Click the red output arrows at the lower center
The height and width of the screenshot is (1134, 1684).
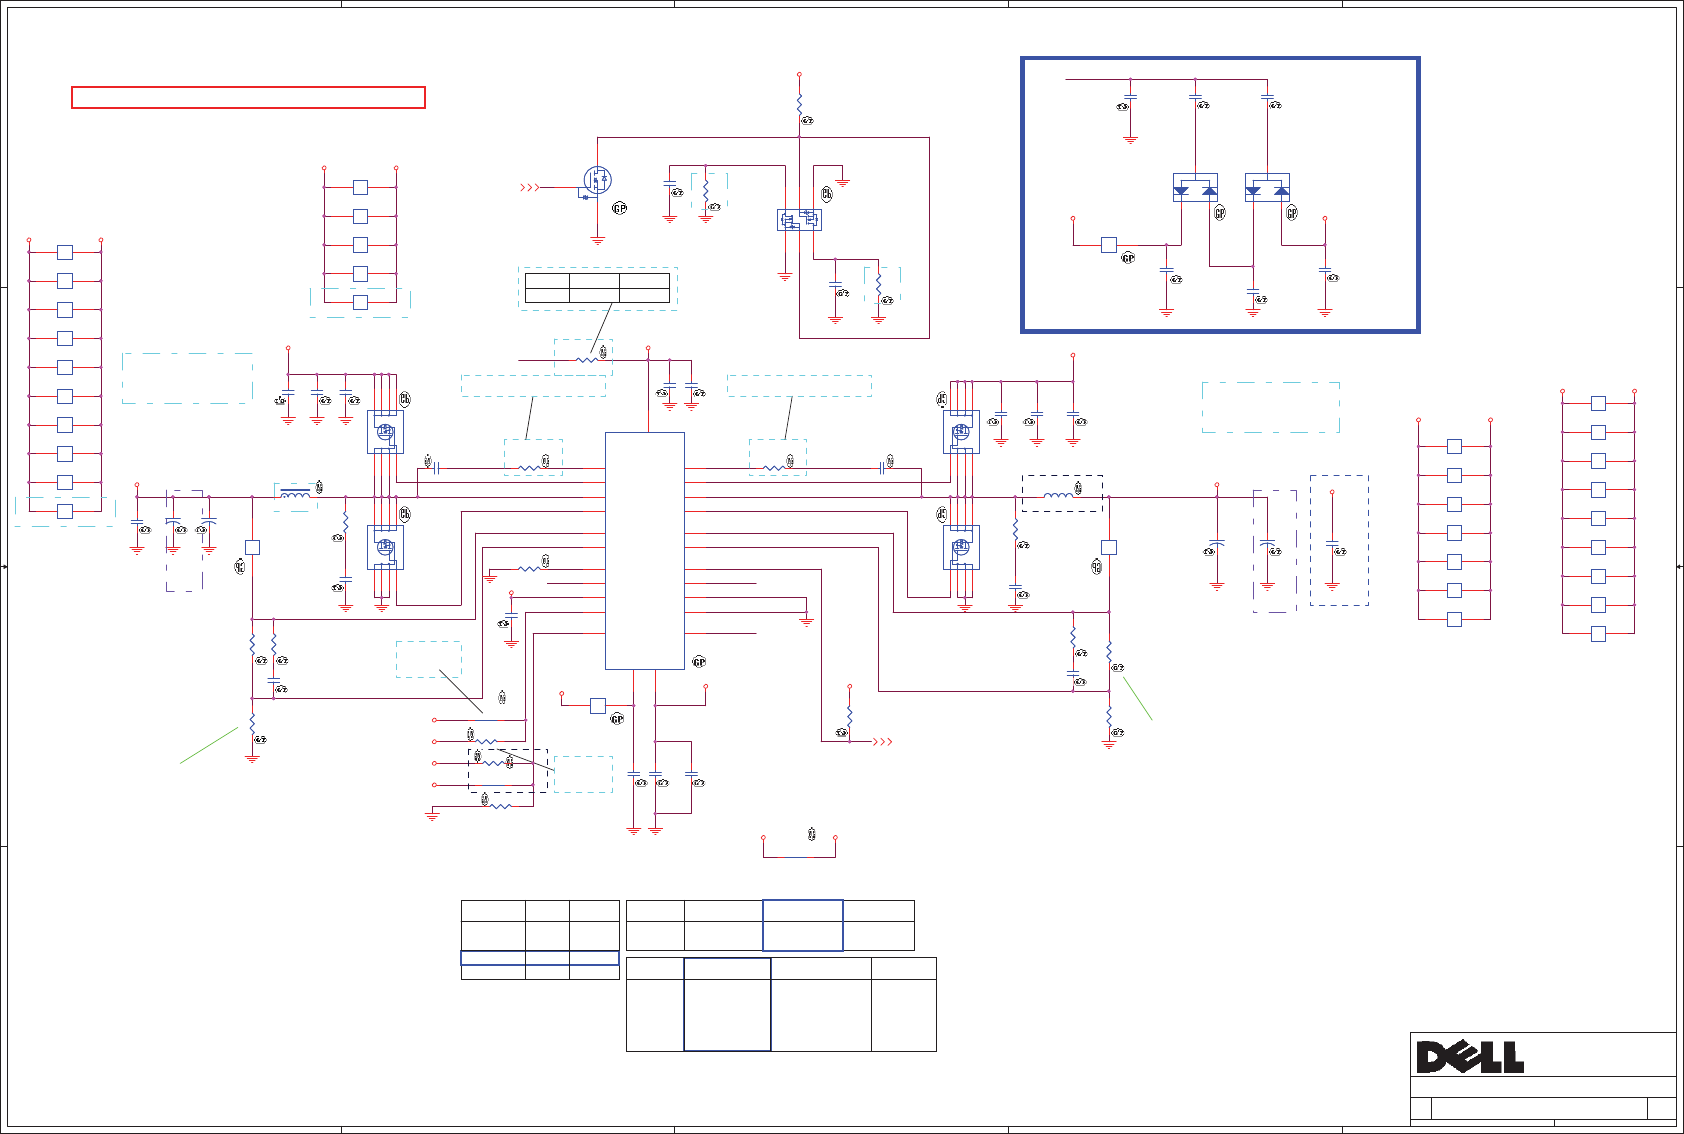(x=883, y=741)
